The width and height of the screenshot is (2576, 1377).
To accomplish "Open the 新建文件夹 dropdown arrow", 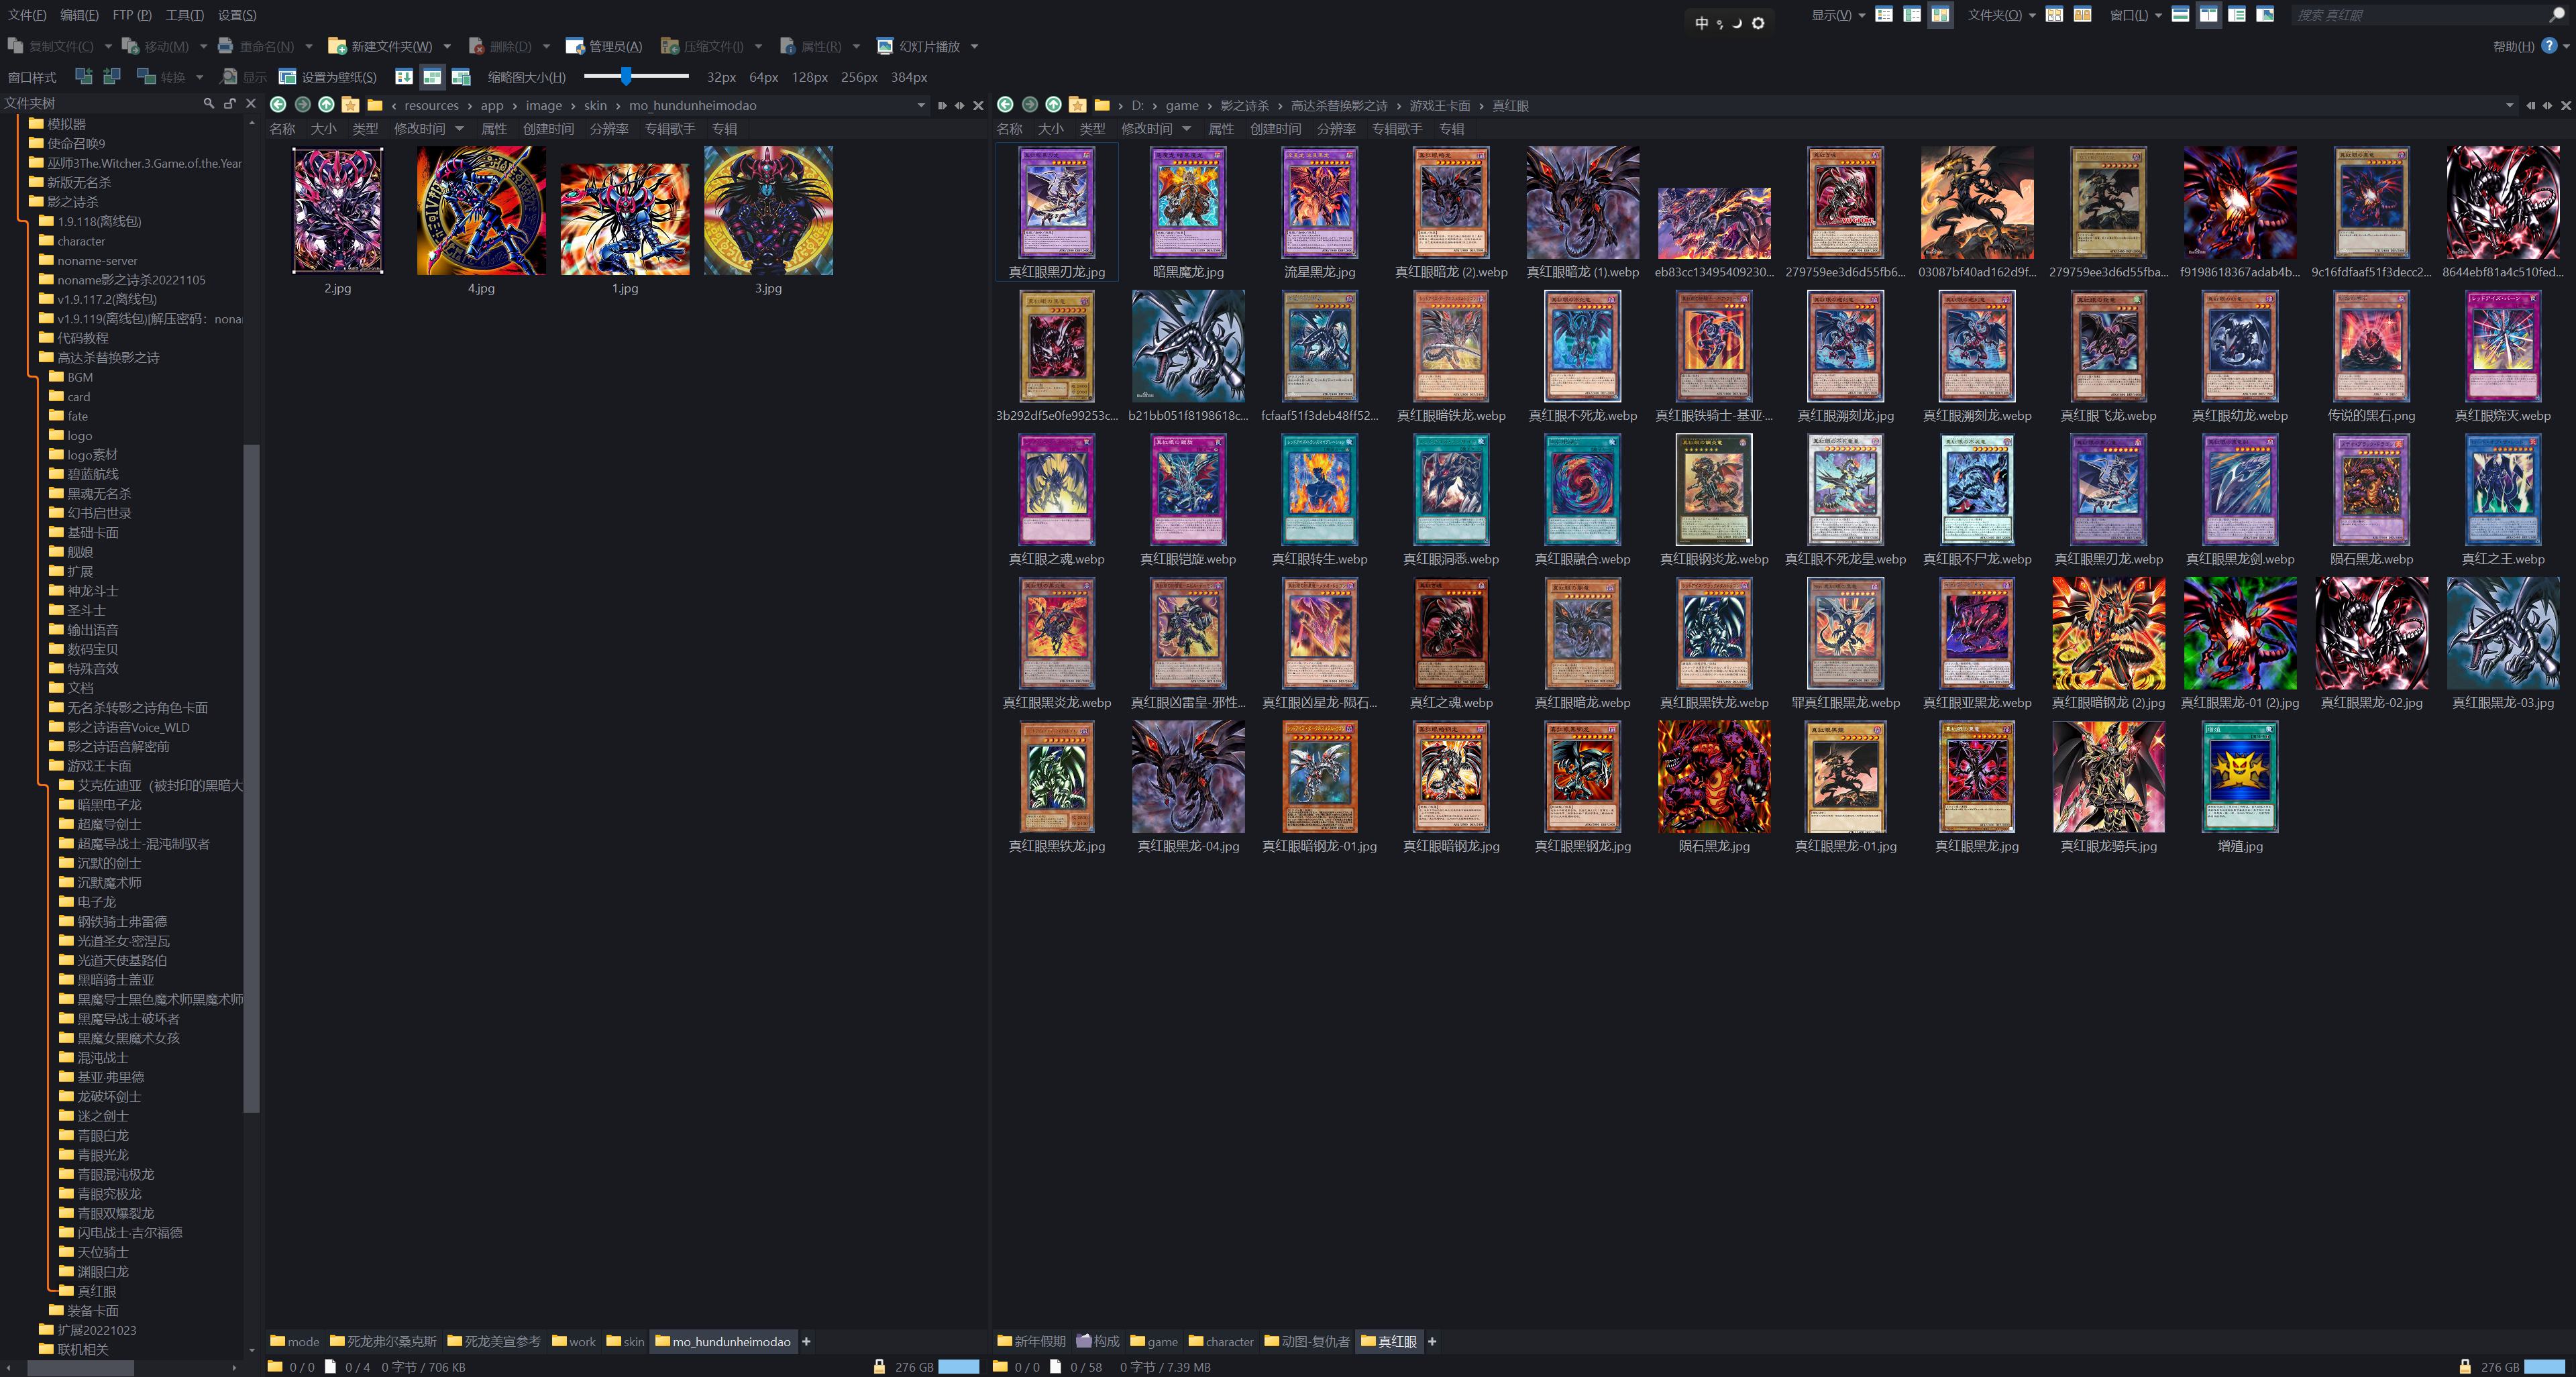I will coord(447,46).
